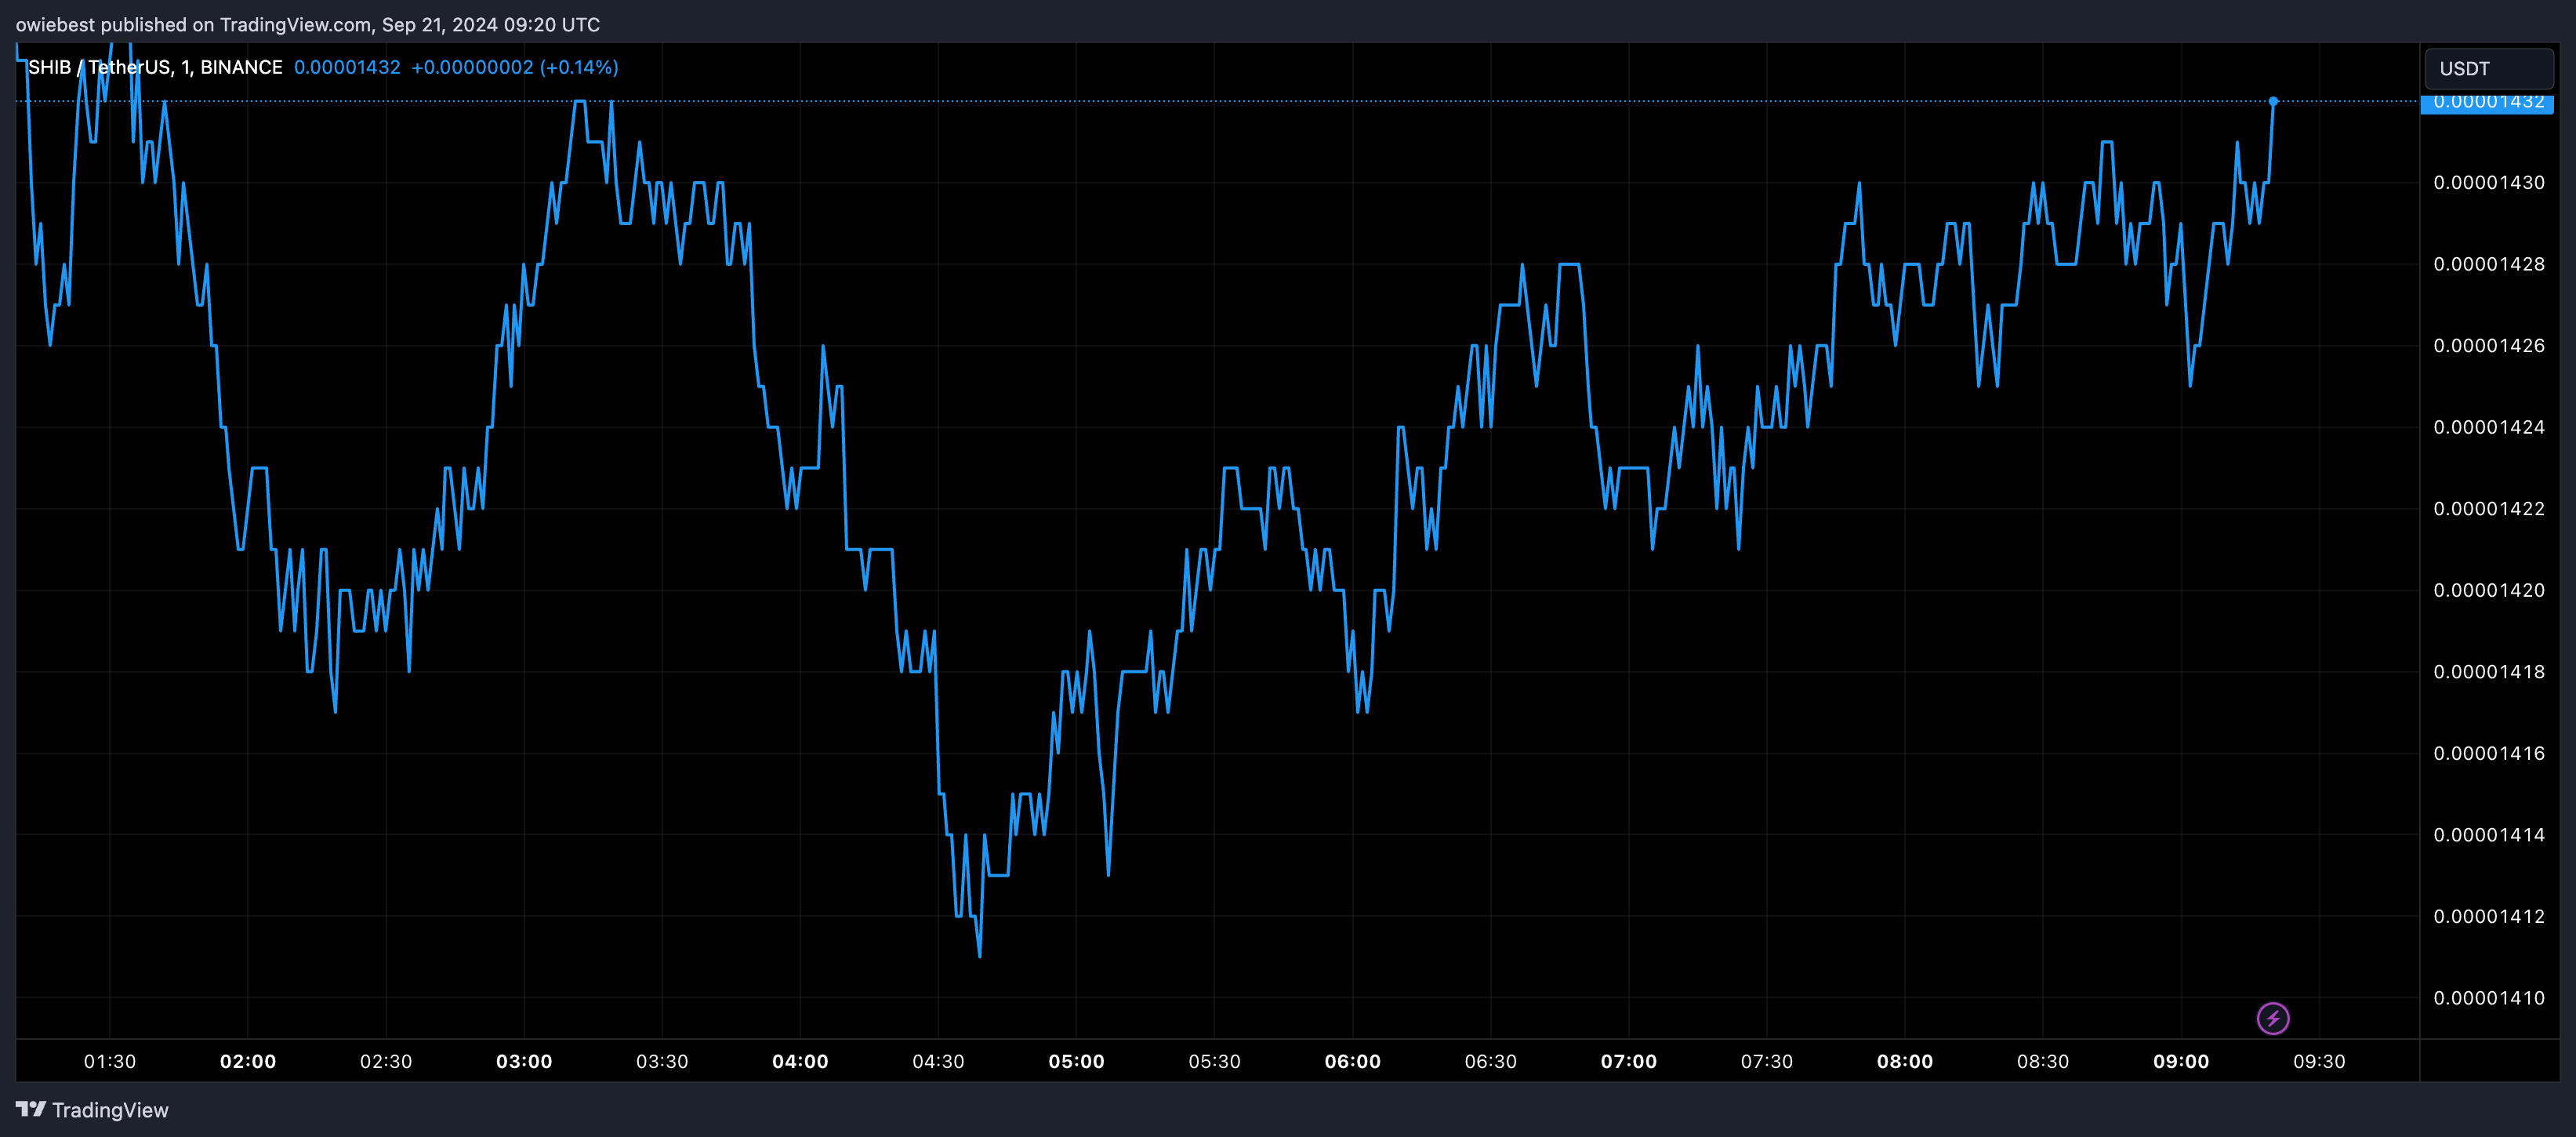Click the 07:30 time axis label
This screenshot has width=2576, height=1137.
pyautogui.click(x=1766, y=1061)
